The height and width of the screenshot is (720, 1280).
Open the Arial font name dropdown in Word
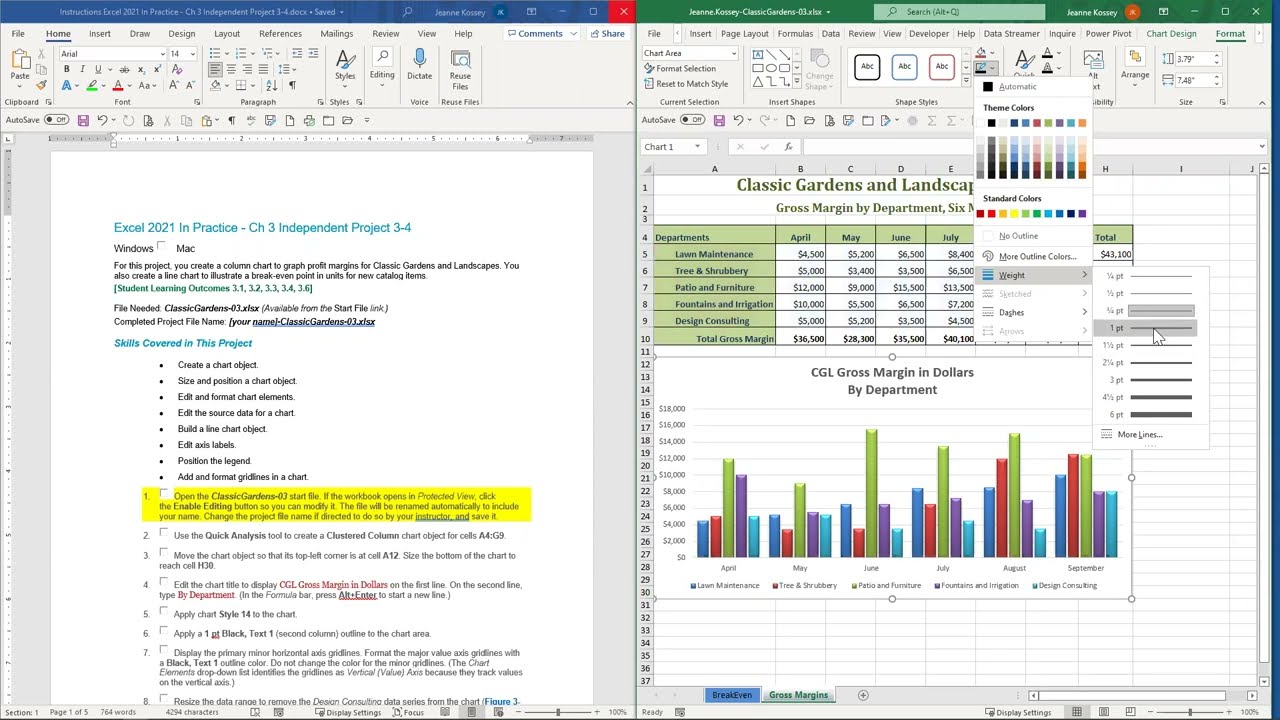pos(162,53)
